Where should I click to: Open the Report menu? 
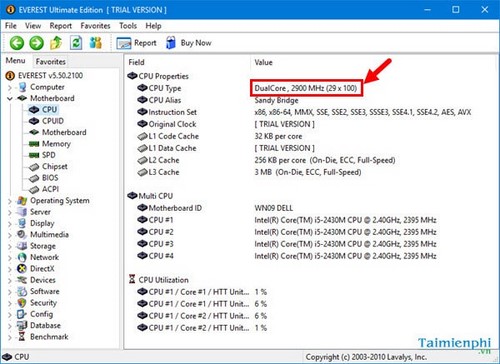click(x=61, y=26)
